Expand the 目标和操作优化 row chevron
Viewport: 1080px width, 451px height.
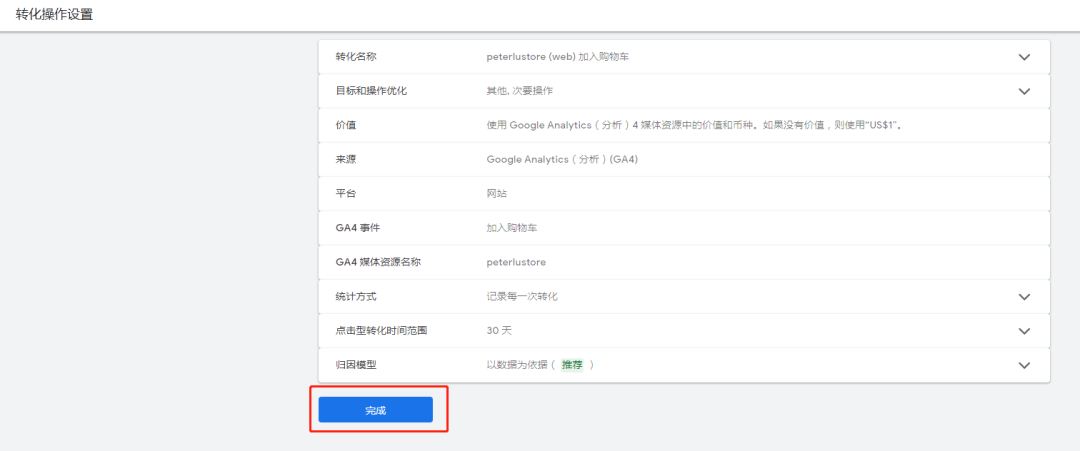pyautogui.click(x=1024, y=91)
